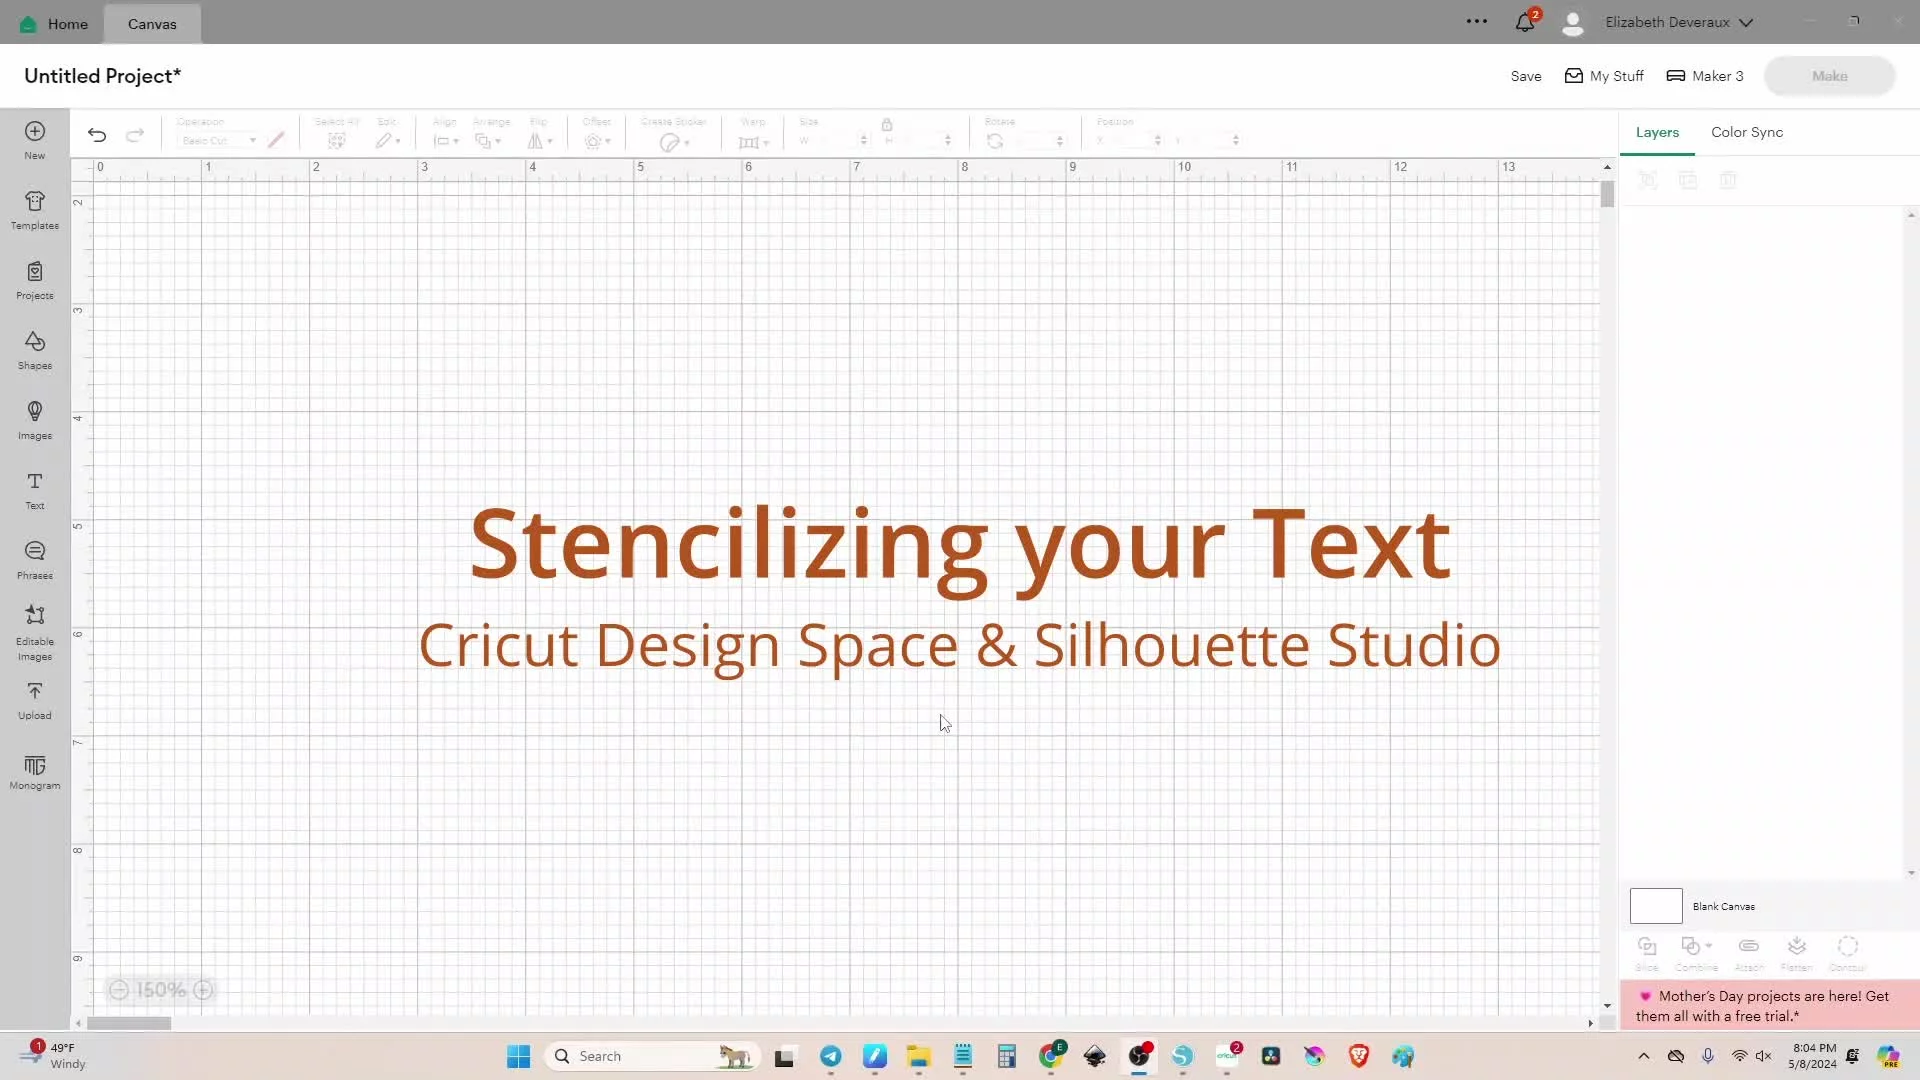Click the vertical canvas scrollbar thumb
Image resolution: width=1920 pixels, height=1080 pixels.
(x=1607, y=194)
